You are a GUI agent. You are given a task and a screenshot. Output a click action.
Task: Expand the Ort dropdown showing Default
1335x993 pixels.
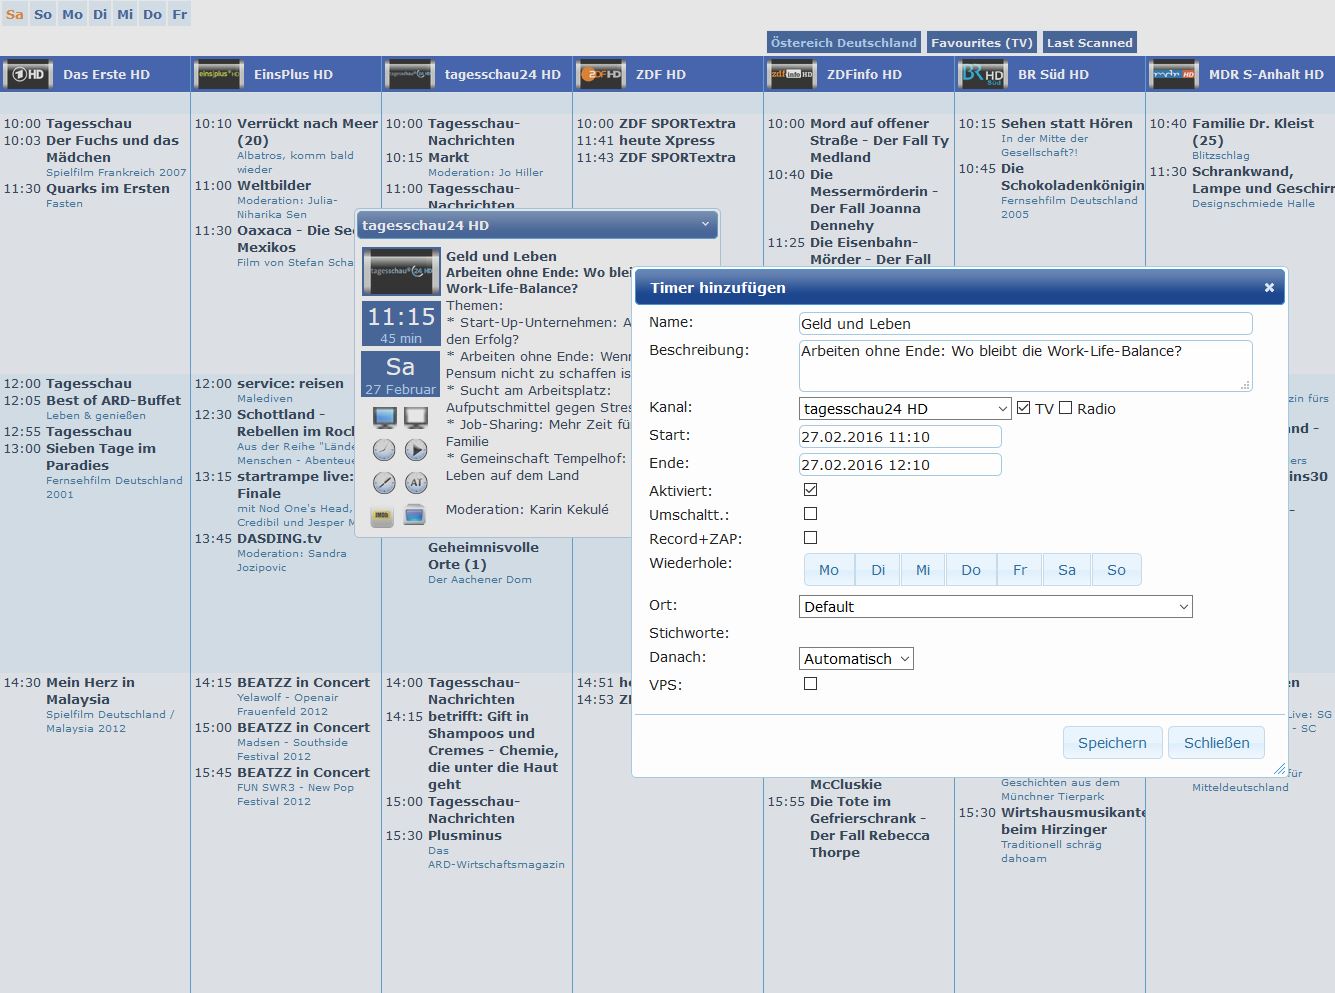tap(996, 607)
